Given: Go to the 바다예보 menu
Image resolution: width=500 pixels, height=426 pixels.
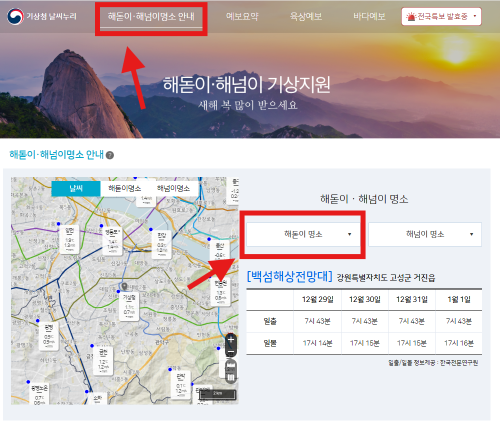Looking at the screenshot, I should [369, 16].
